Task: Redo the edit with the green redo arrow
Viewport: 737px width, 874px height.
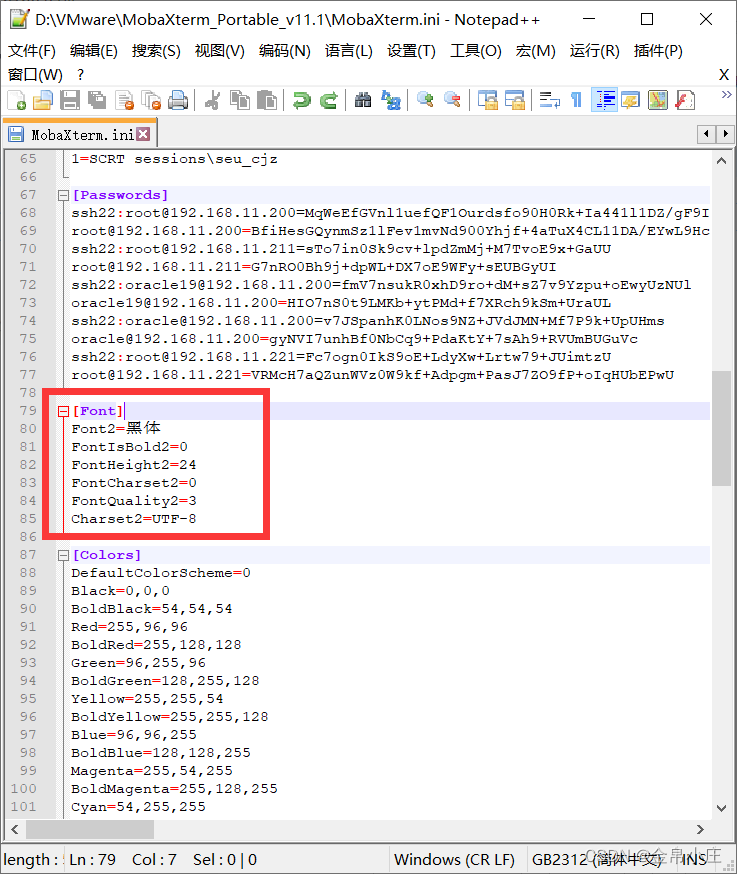Action: [x=329, y=100]
